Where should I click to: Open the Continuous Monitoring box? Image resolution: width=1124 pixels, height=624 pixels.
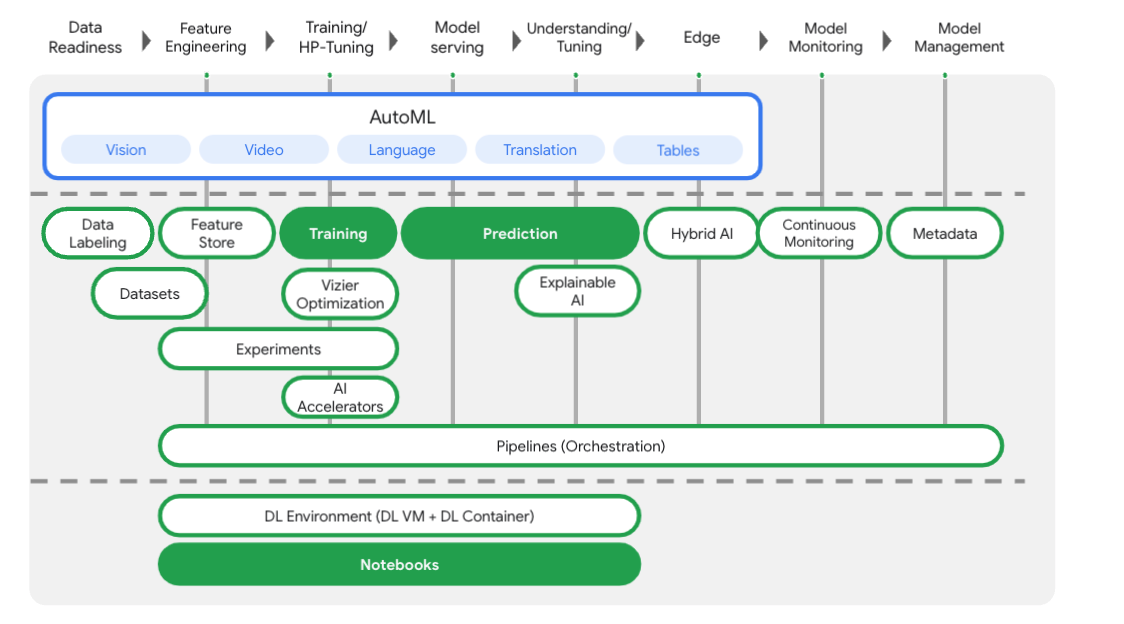coord(819,233)
